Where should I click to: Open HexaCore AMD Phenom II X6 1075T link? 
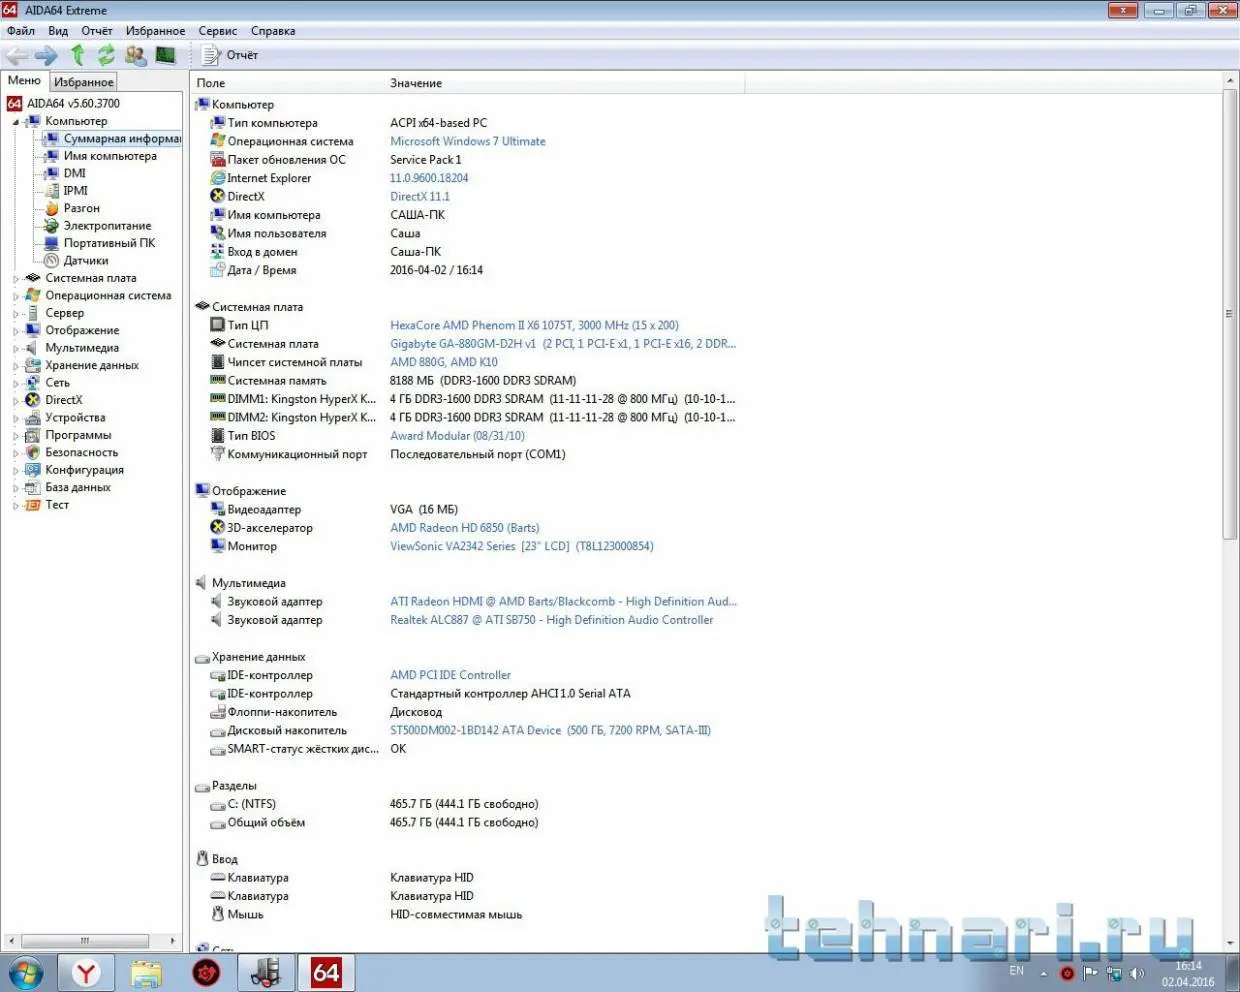click(x=534, y=325)
